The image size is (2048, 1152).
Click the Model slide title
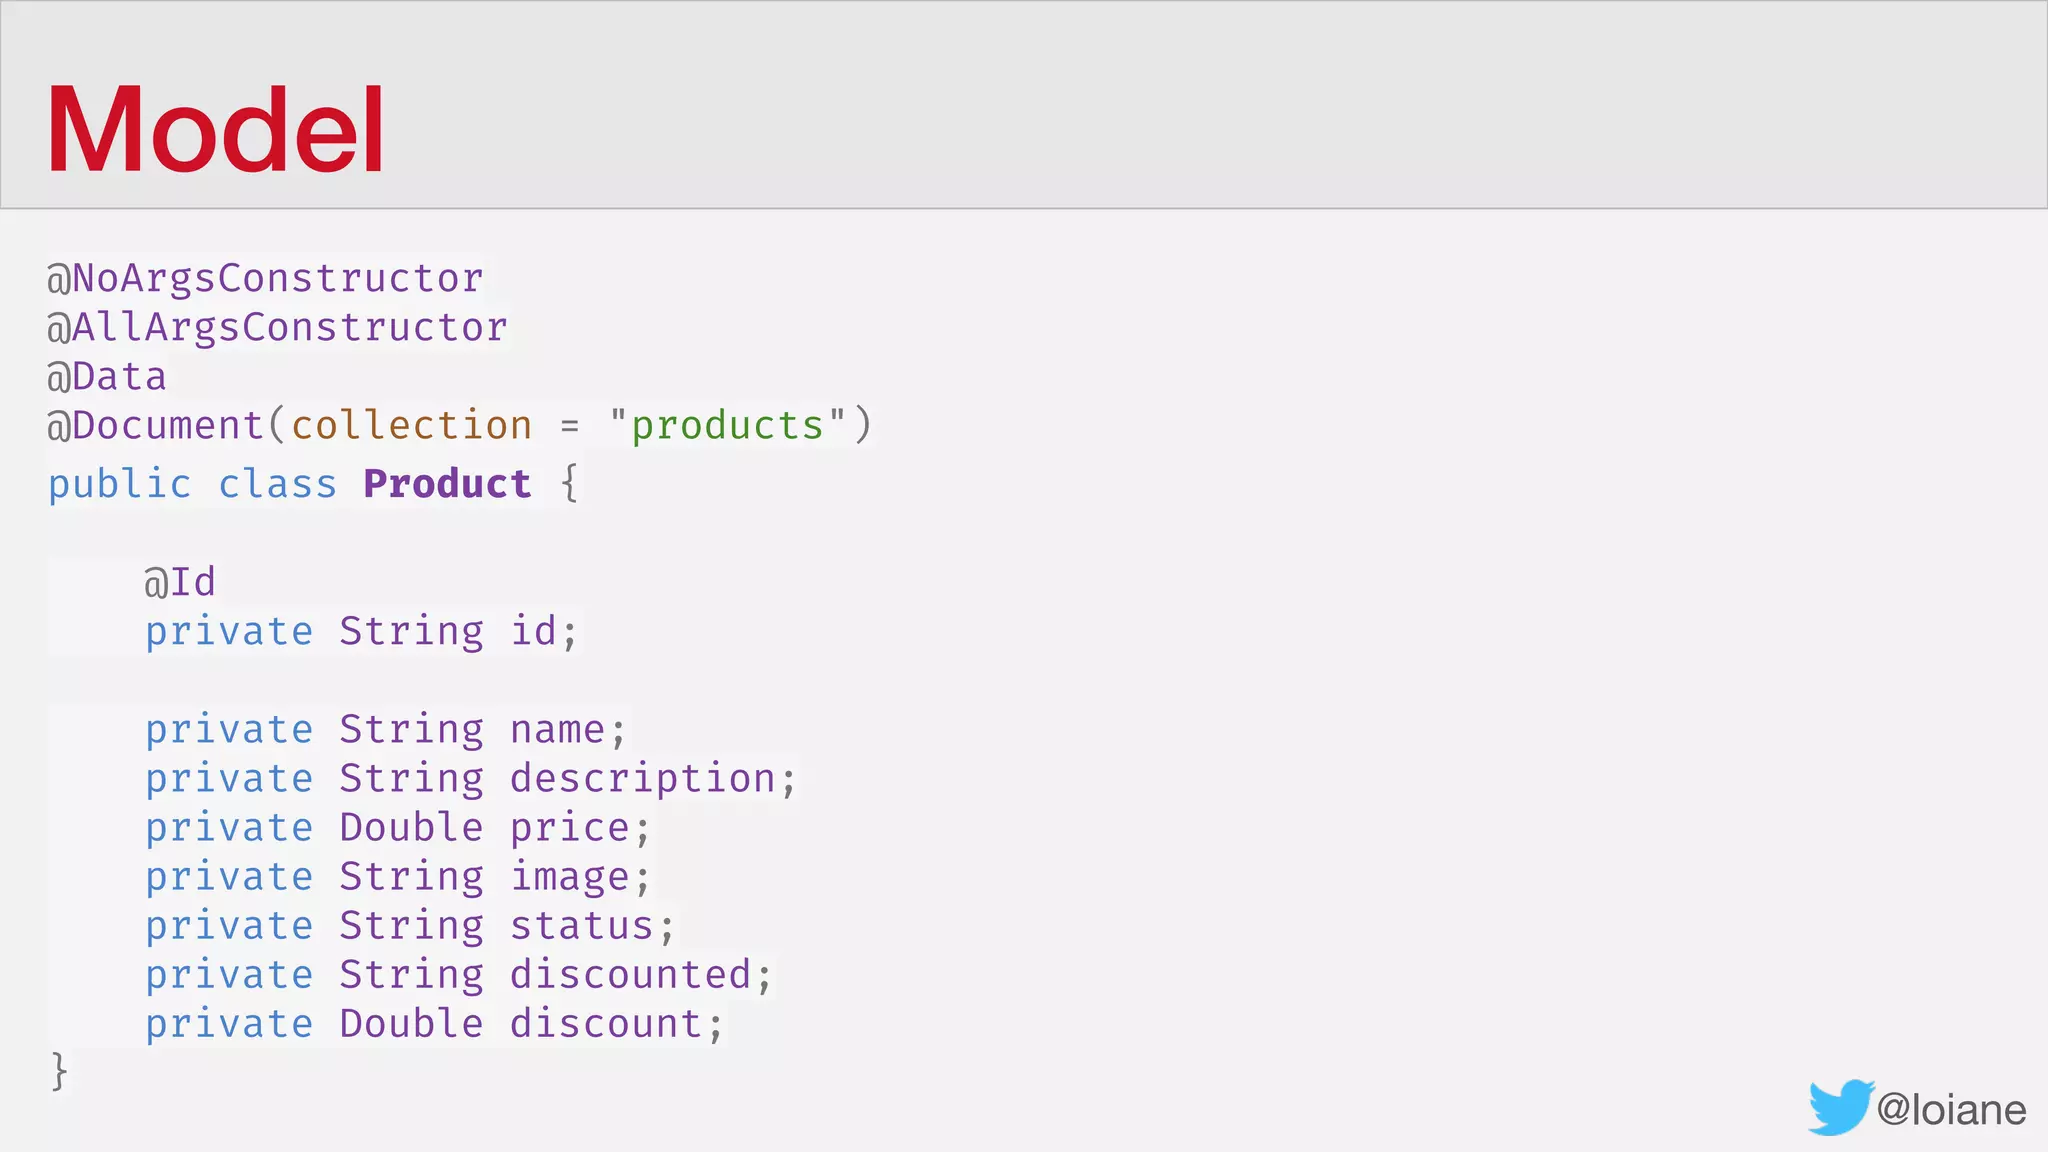coord(215,130)
